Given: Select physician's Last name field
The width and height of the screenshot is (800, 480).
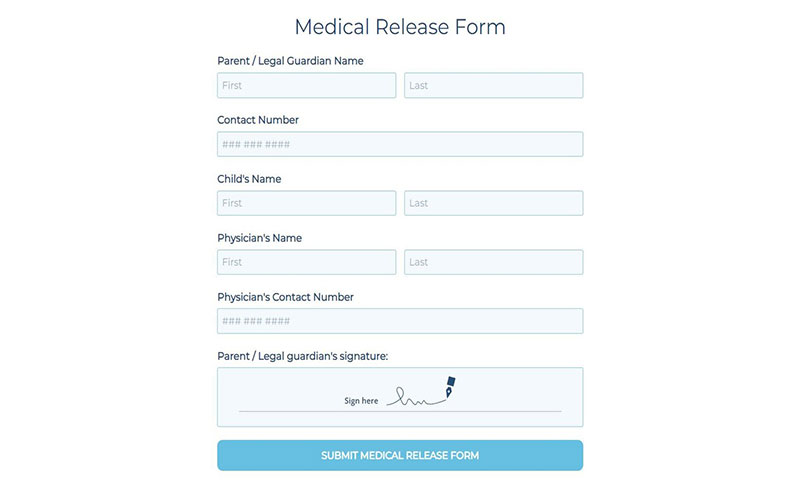Looking at the screenshot, I should click(493, 262).
